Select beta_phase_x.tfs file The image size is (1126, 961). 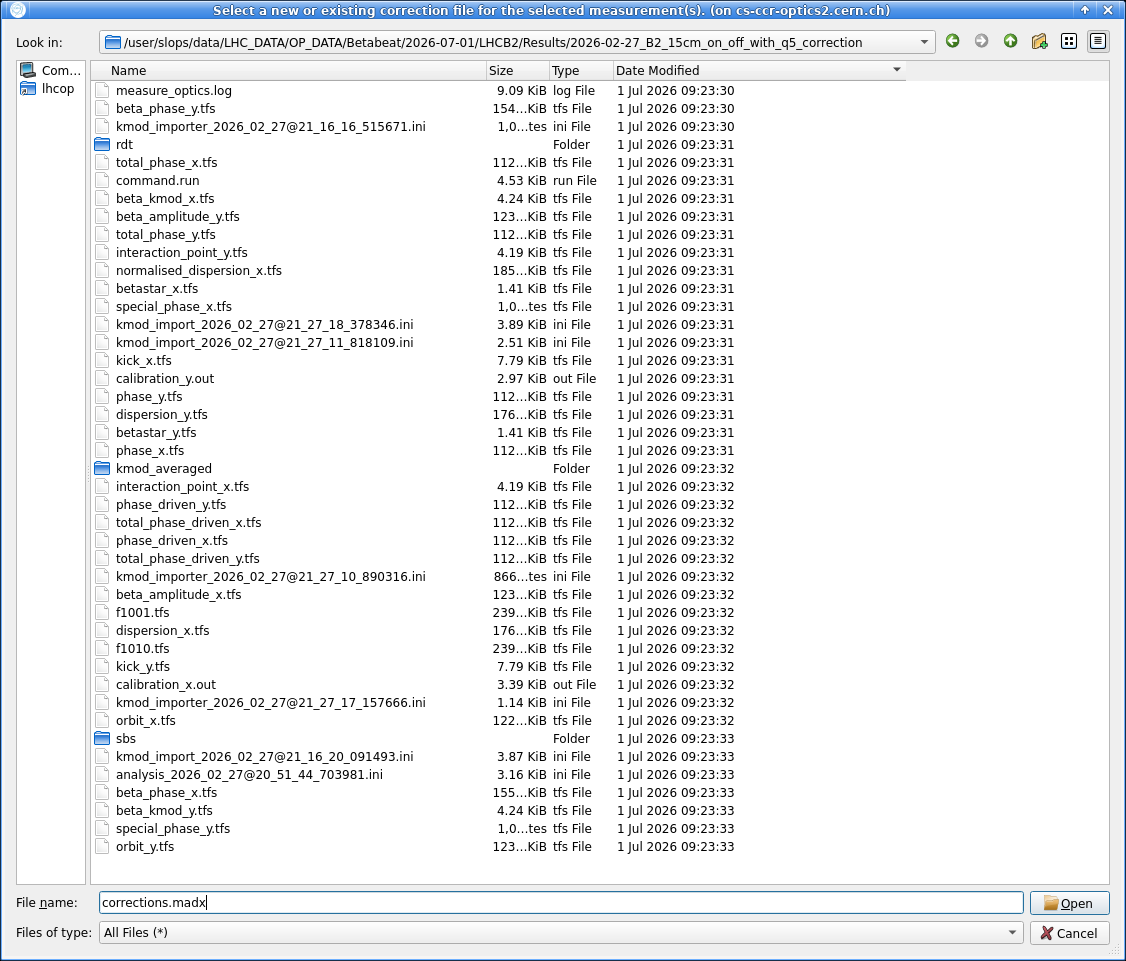(x=167, y=792)
